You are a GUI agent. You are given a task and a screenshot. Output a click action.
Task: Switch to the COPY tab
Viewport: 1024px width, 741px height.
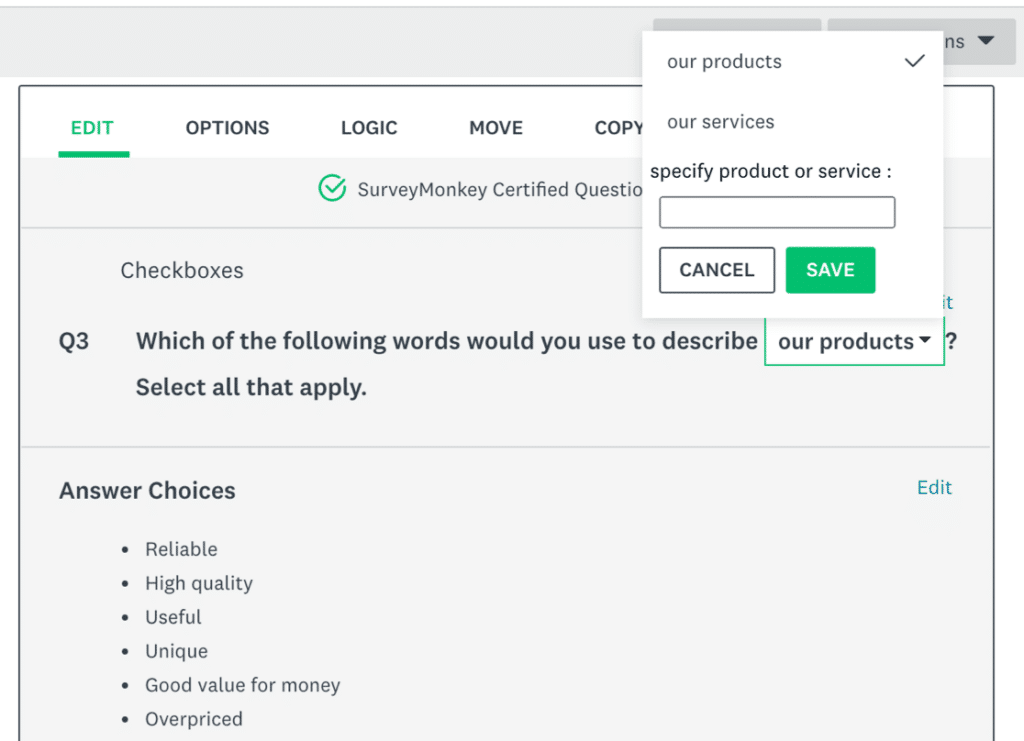tap(619, 127)
